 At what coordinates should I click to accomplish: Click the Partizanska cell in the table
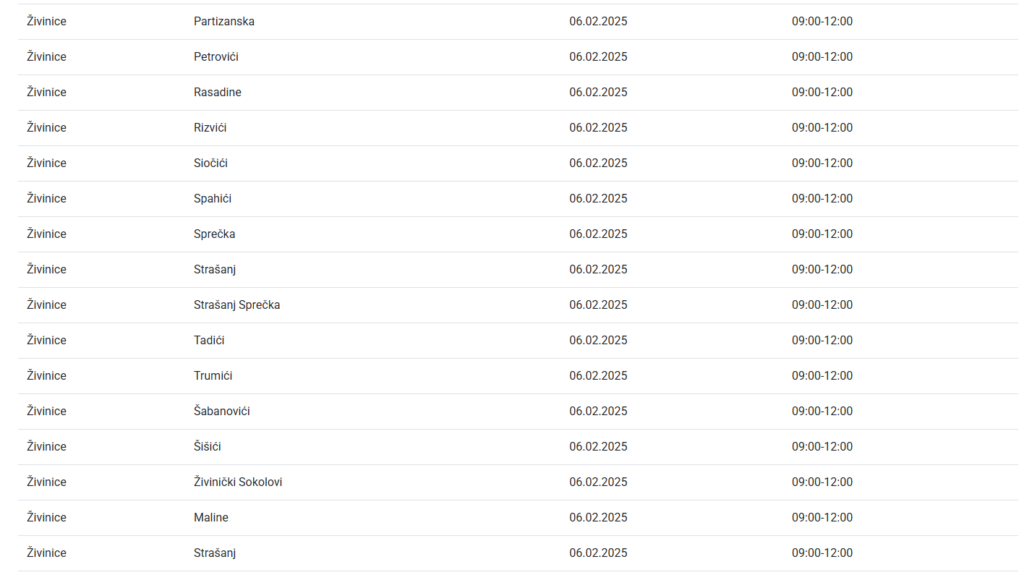[x=224, y=21]
